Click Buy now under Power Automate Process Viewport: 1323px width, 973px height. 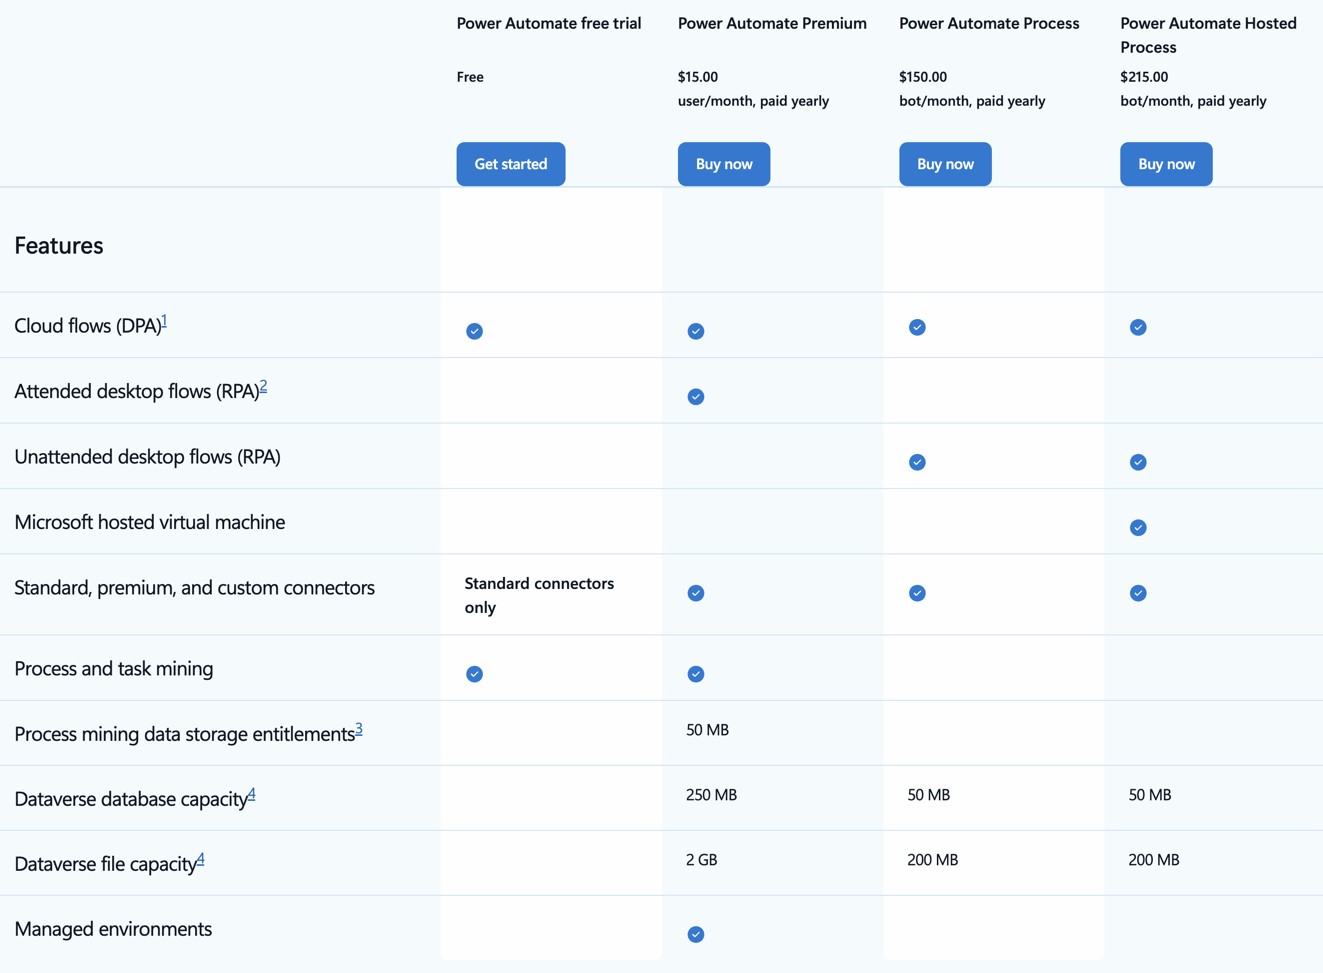point(945,164)
